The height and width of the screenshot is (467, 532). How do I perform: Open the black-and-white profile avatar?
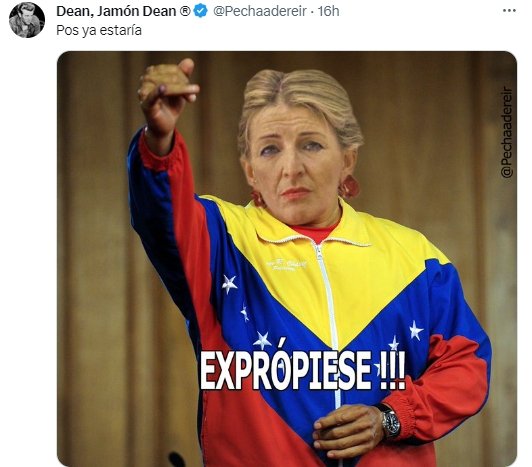27,19
